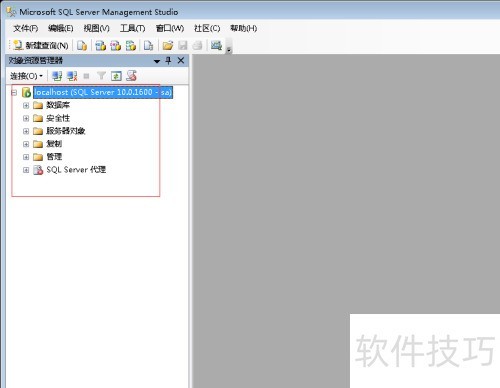The height and width of the screenshot is (388, 500).
Task: Click the greyed Save disk icon
Action: 183,45
